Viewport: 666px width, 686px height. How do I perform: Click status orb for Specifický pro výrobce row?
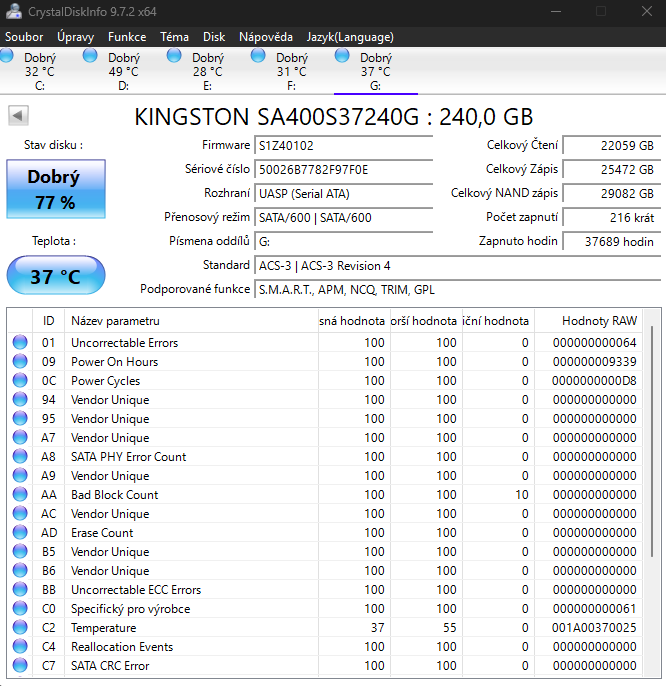pyautogui.click(x=20, y=609)
